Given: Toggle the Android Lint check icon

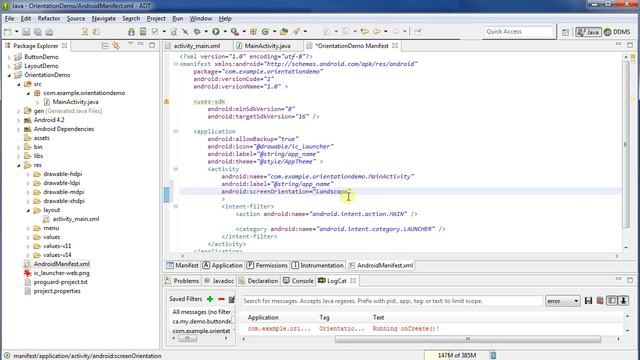Looking at the screenshot, I should tap(155, 32).
